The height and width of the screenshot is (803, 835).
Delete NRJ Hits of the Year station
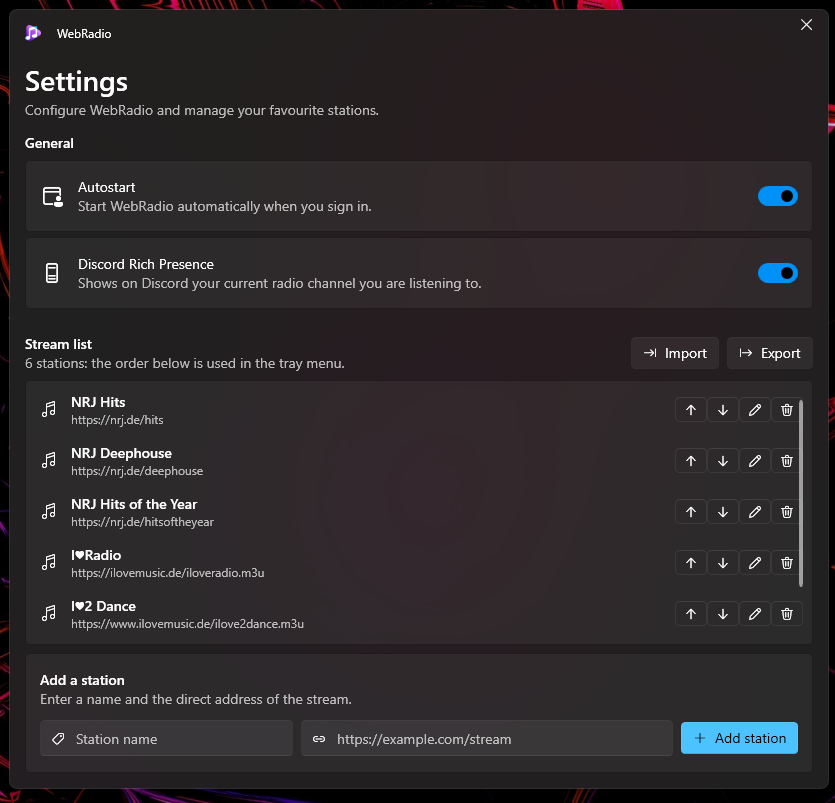pos(787,512)
